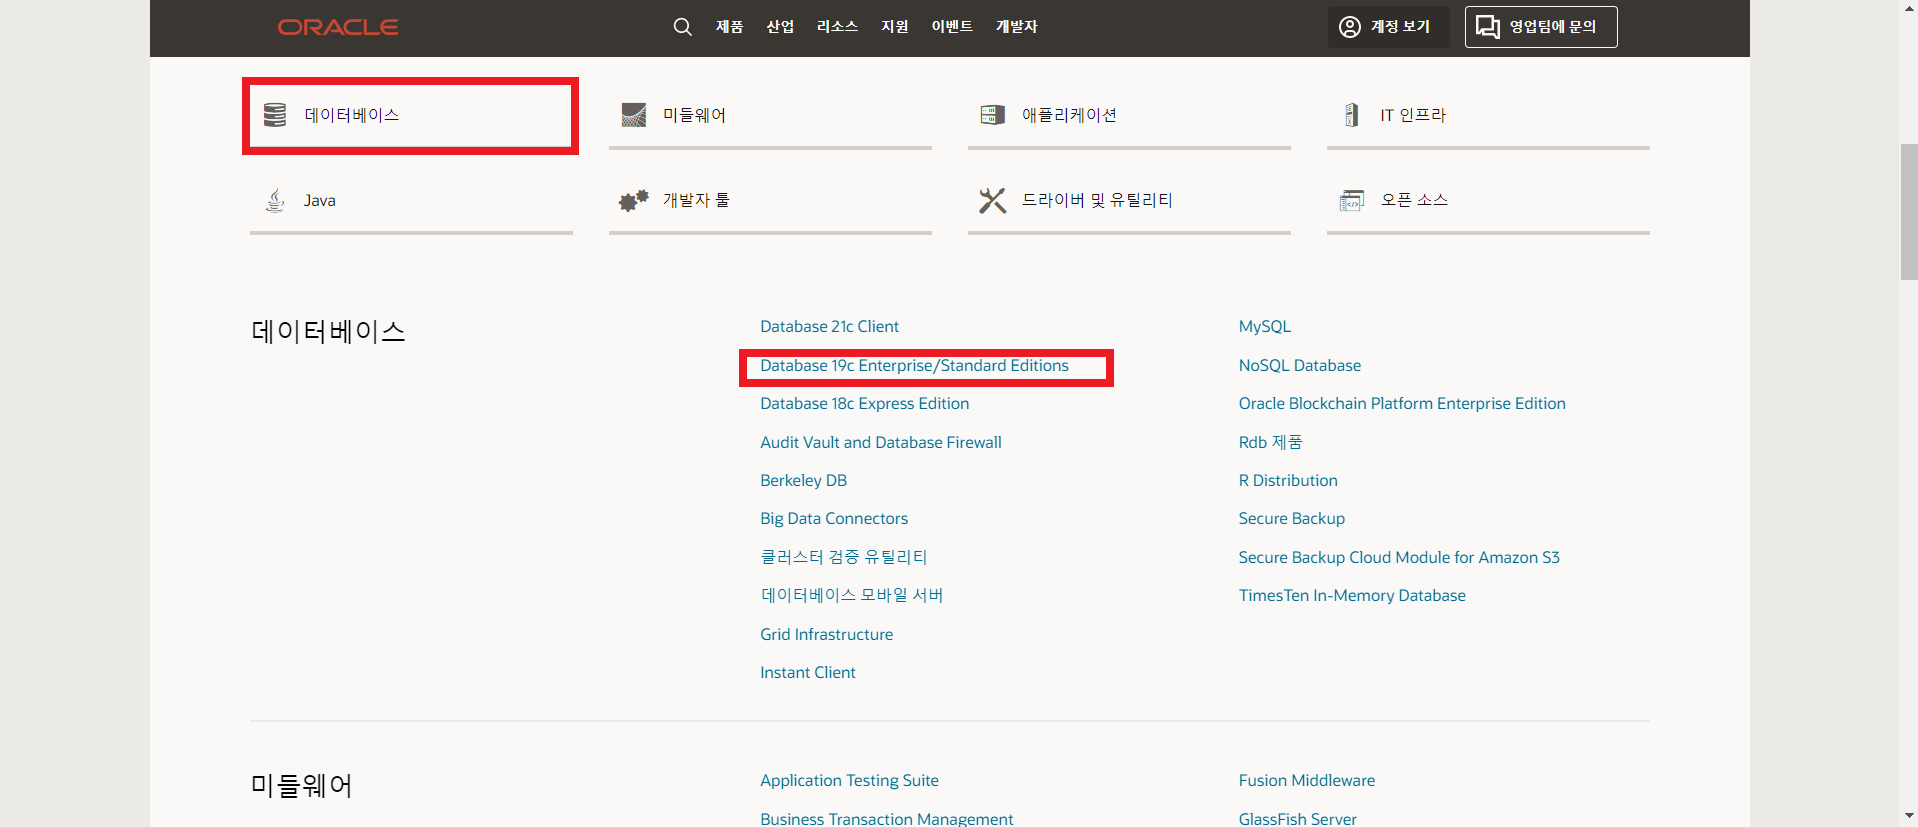Click the IT 인프라 server icon
Screen dimensions: 1918x828
pos(1351,115)
